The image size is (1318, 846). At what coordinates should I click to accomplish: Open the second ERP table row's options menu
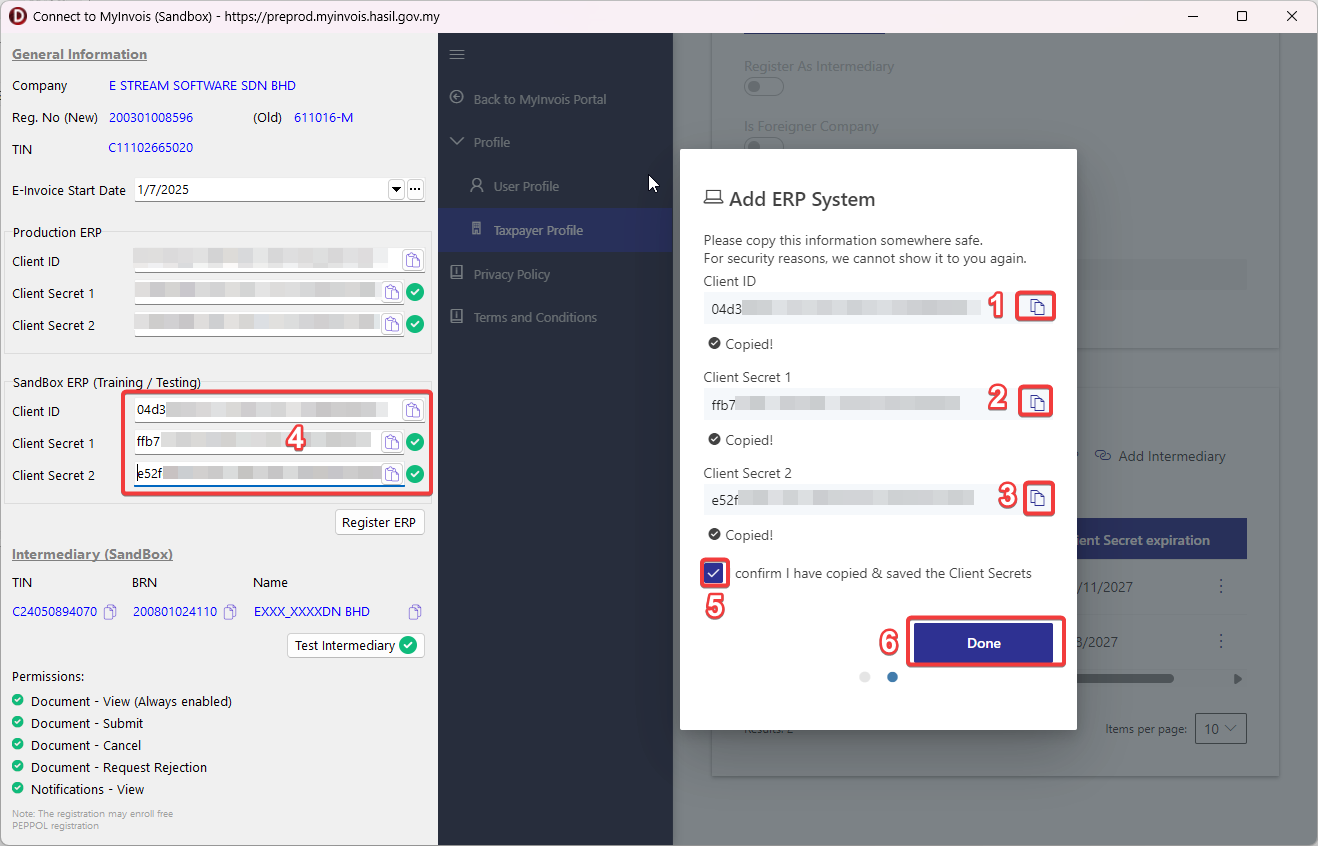1221,641
